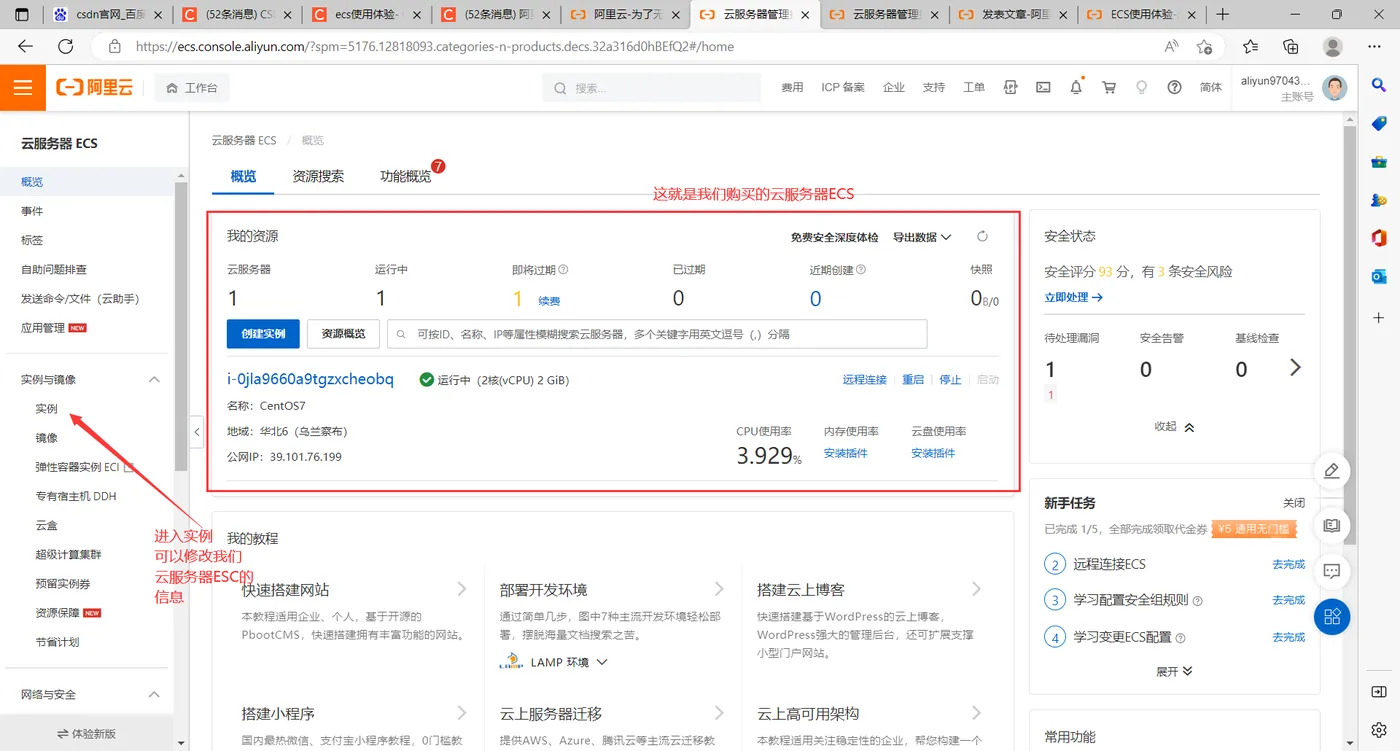This screenshot has width=1400, height=751.
Task: Add a sidebar app with plus icon
Action: [x=1379, y=318]
